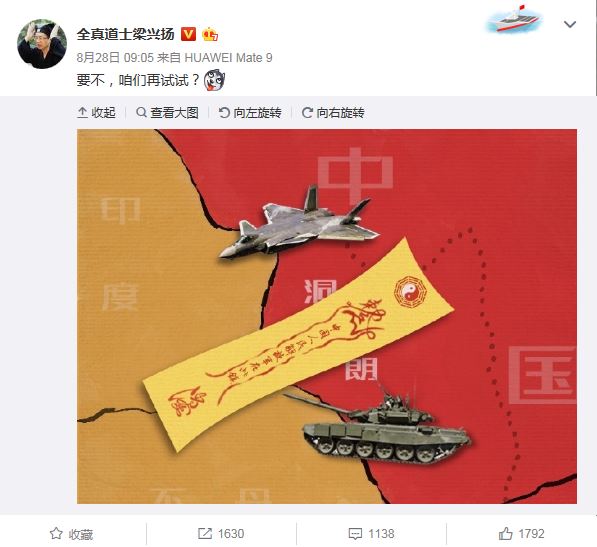The image size is (597, 547).
Task: Click the orange V verification badge
Action: [188, 34]
